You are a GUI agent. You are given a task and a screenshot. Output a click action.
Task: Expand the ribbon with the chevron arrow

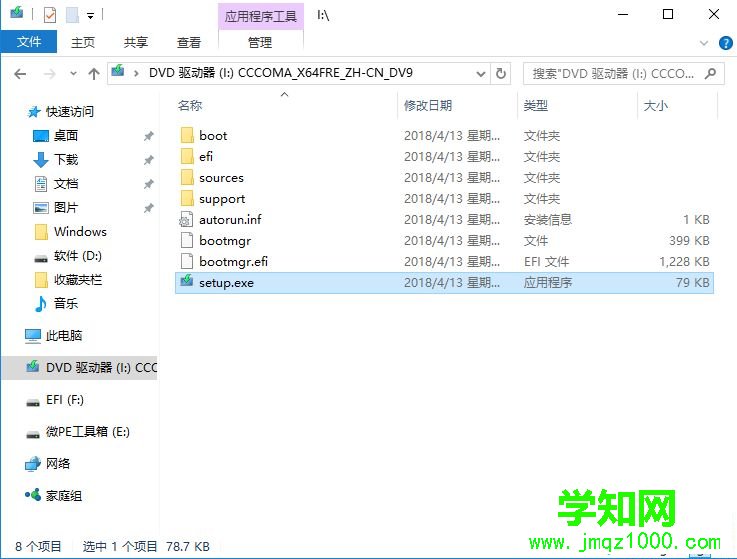[704, 43]
